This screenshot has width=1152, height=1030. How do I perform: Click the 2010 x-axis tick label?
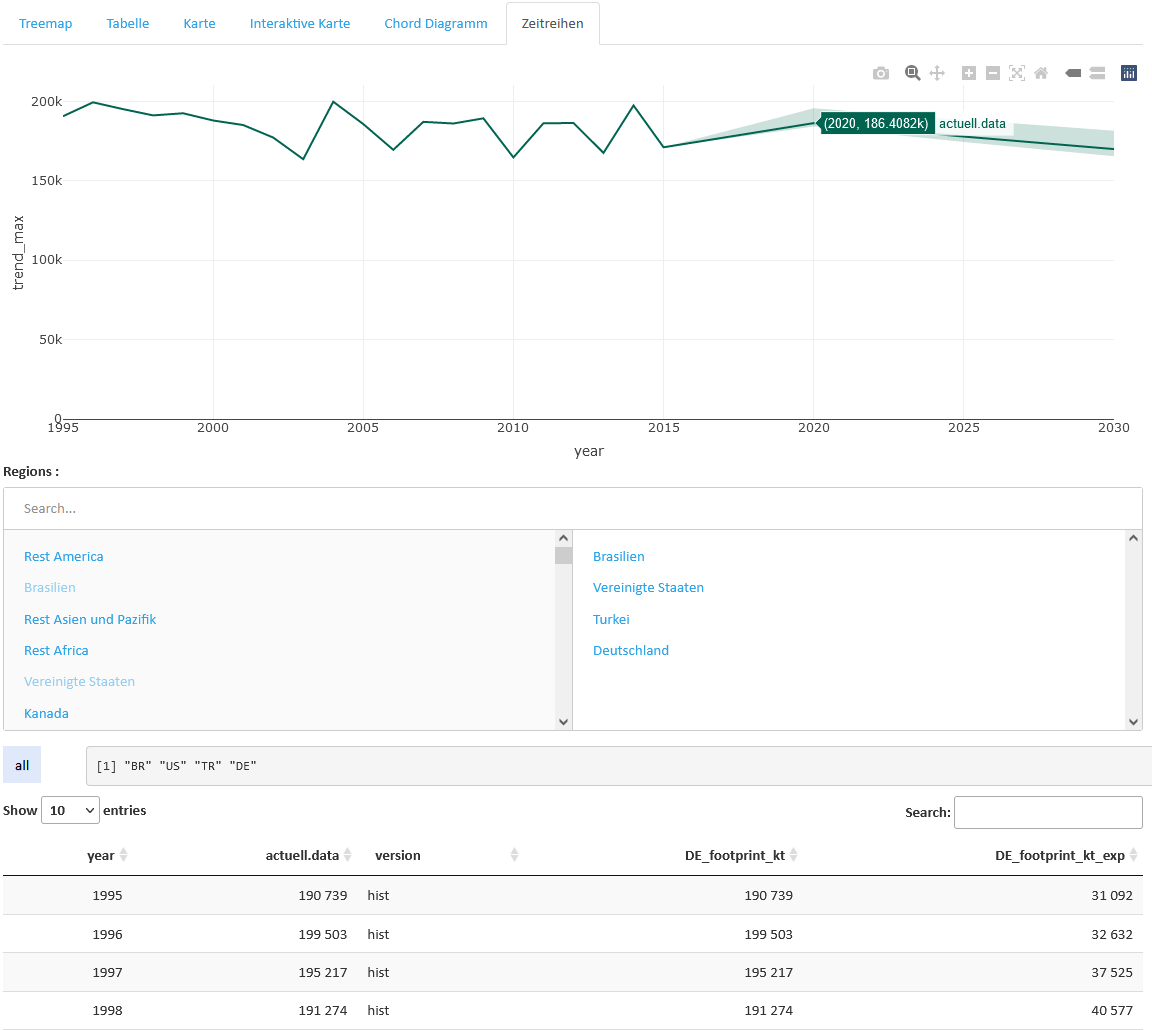click(x=513, y=427)
